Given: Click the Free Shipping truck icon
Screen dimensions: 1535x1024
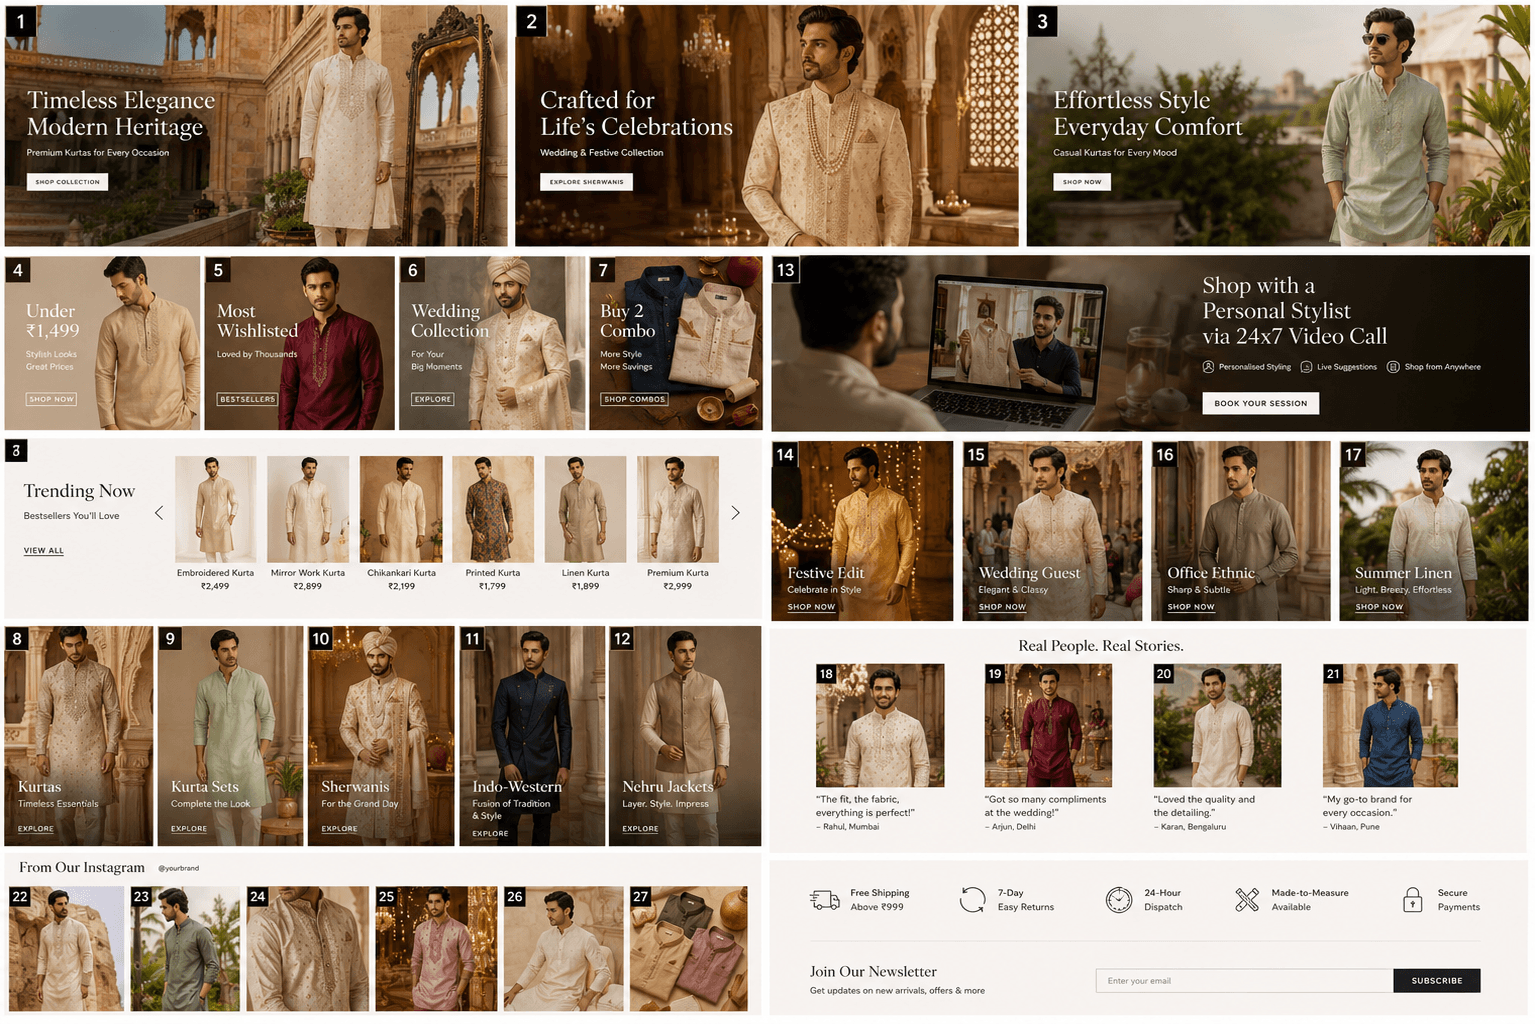Looking at the screenshot, I should (824, 900).
